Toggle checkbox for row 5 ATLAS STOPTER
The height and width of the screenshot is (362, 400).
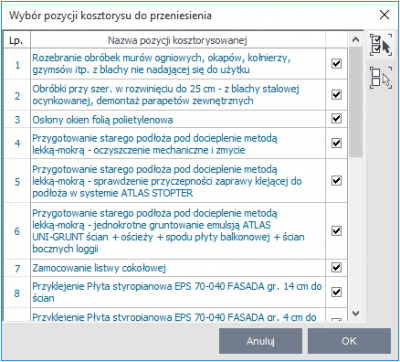pos(336,181)
